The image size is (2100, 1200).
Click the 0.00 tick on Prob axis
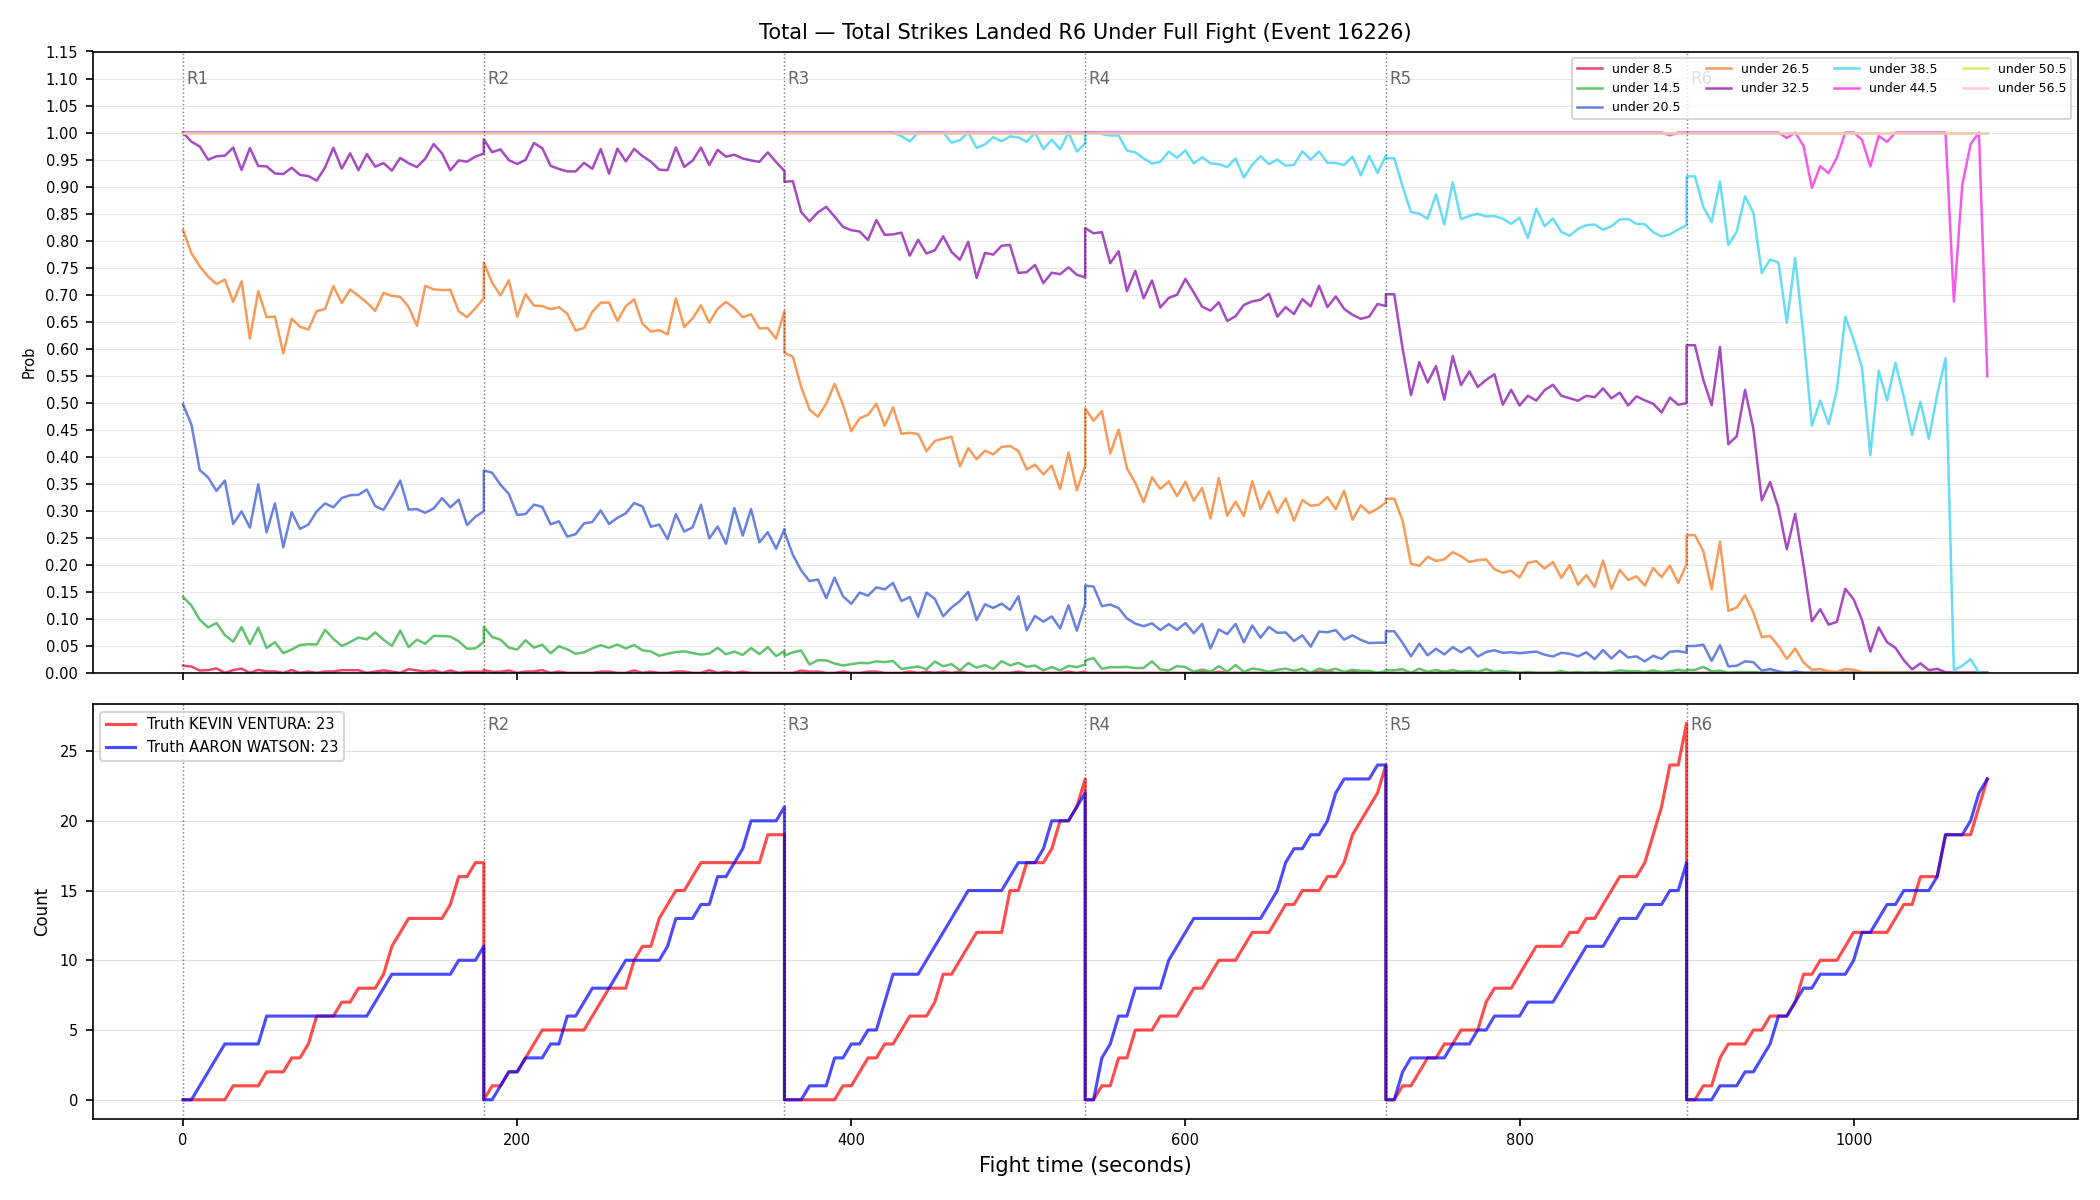(x=62, y=673)
